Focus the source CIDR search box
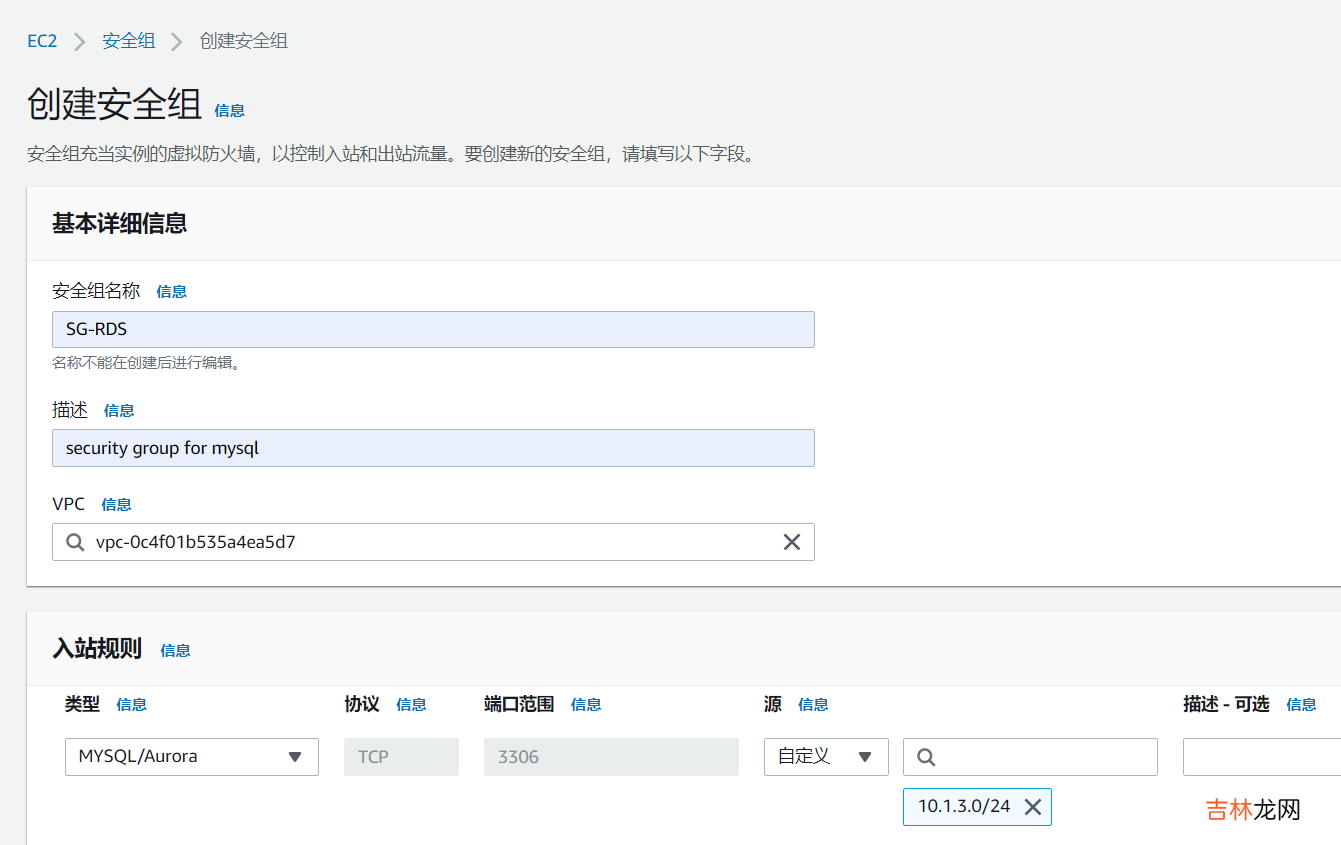1341x845 pixels. coord(1030,757)
